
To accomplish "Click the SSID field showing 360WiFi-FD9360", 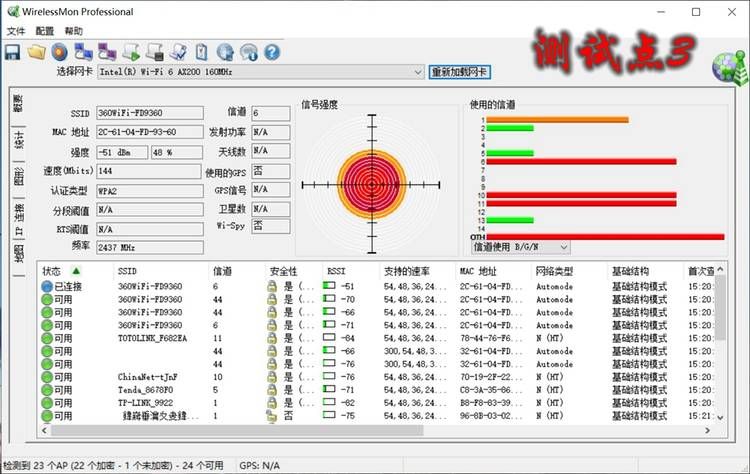I will click(150, 113).
